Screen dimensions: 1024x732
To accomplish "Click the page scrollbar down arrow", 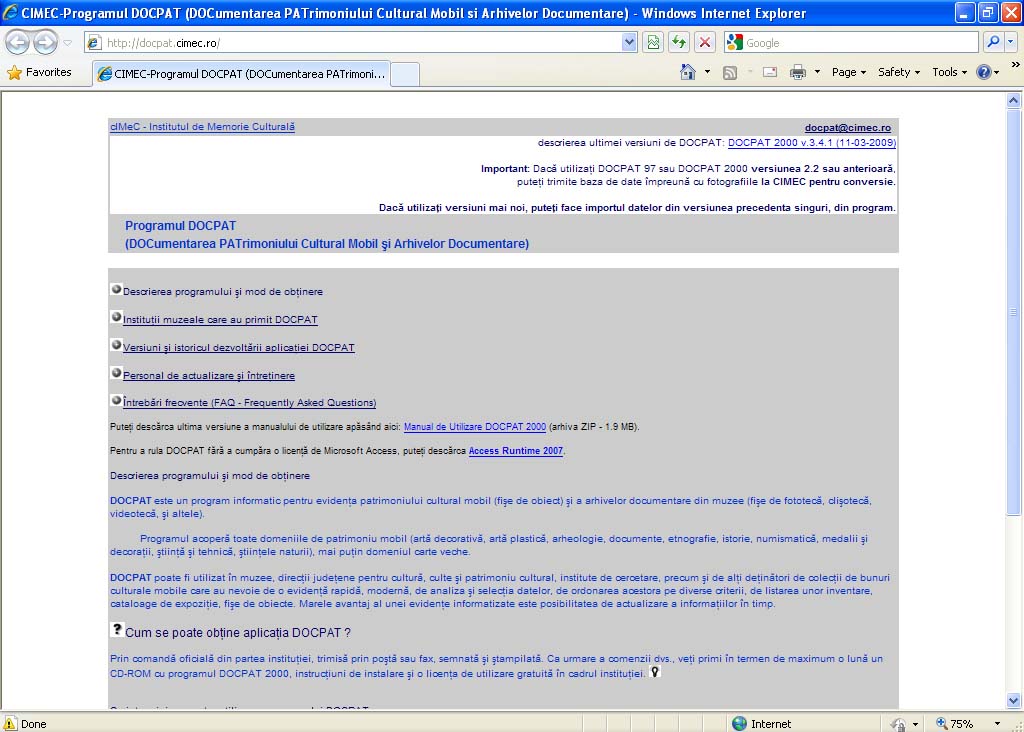I will point(1014,701).
